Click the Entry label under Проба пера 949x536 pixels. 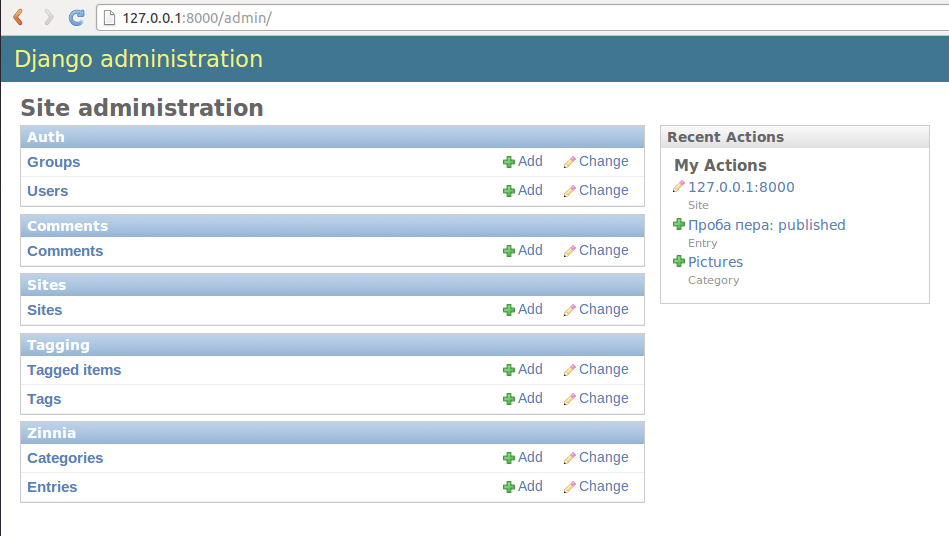point(703,243)
